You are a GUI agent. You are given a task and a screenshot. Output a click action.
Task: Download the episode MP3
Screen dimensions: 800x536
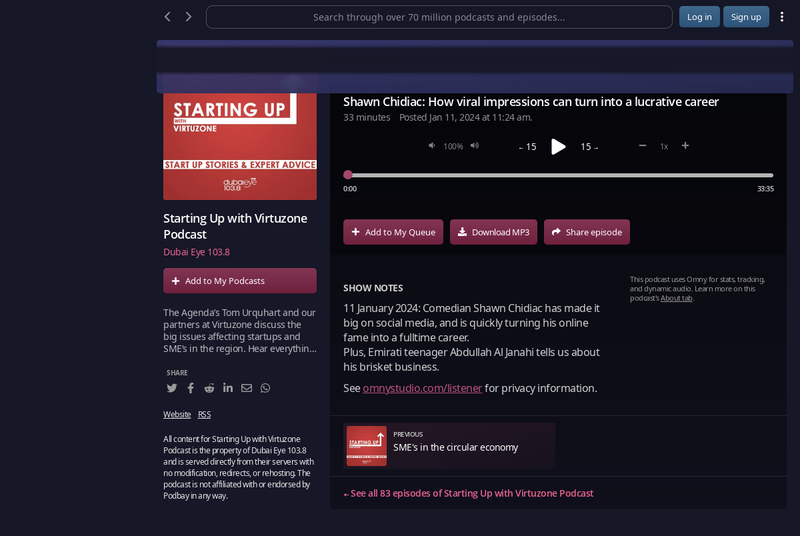pyautogui.click(x=493, y=232)
